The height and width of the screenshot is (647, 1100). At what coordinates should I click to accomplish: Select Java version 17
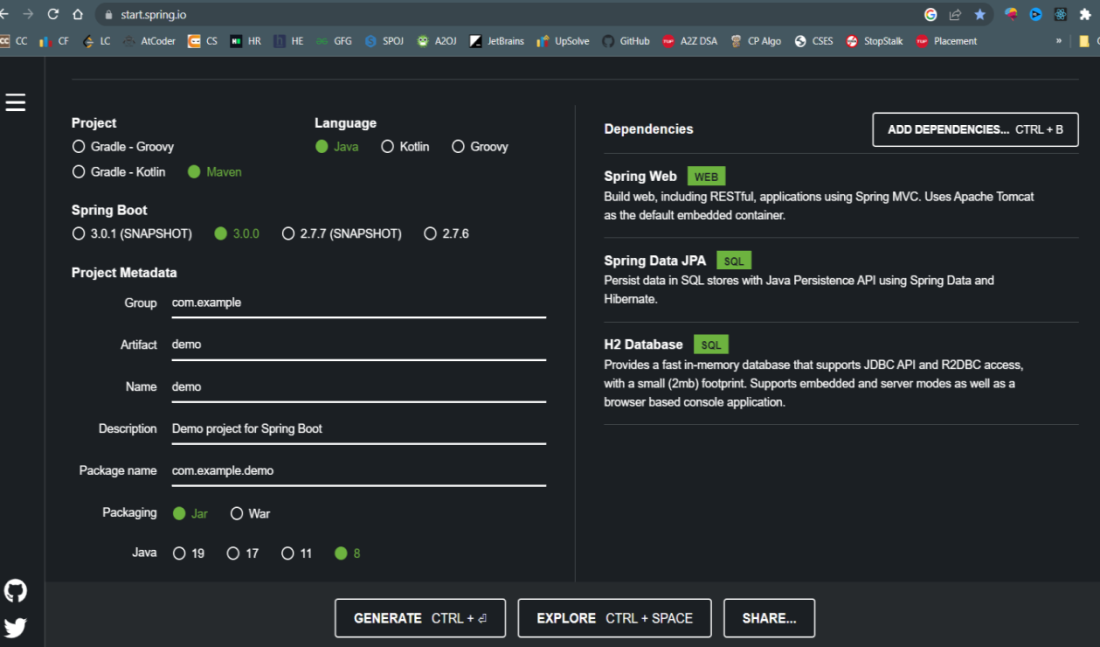click(243, 554)
